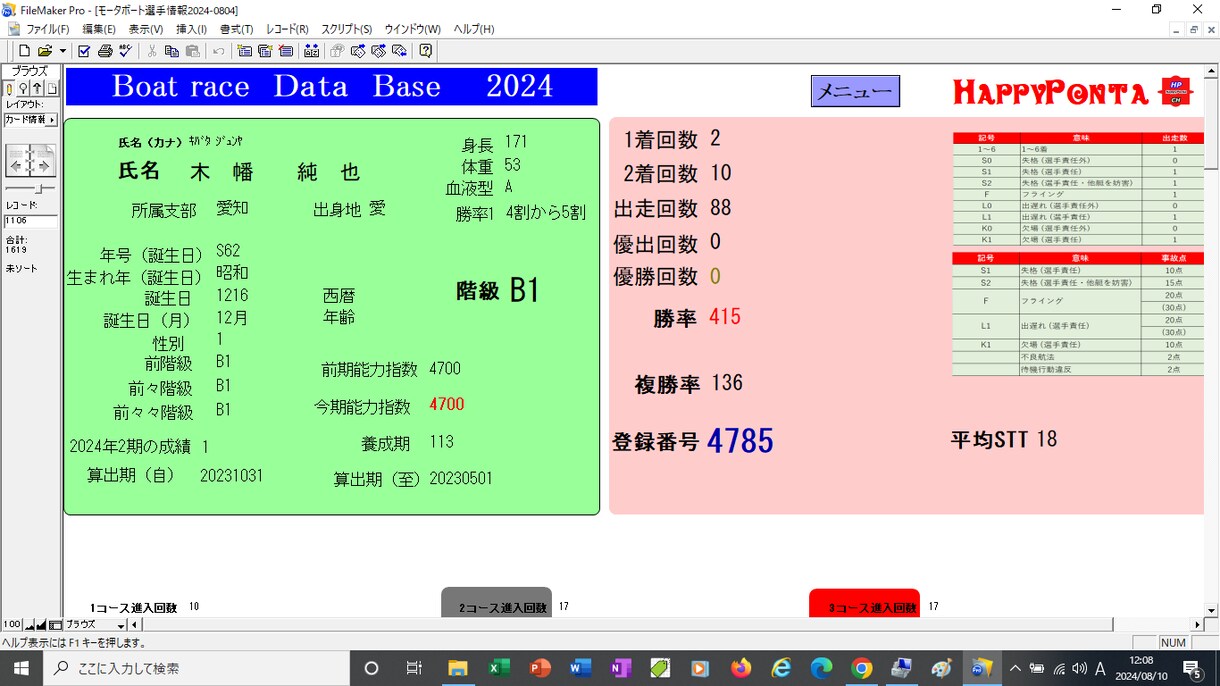Switch to Preview mode with page icon

52,88
